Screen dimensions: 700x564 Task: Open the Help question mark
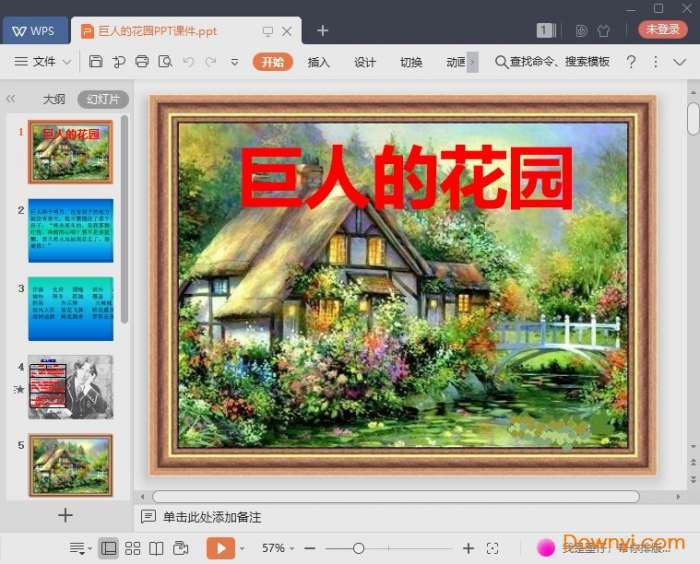pos(631,62)
